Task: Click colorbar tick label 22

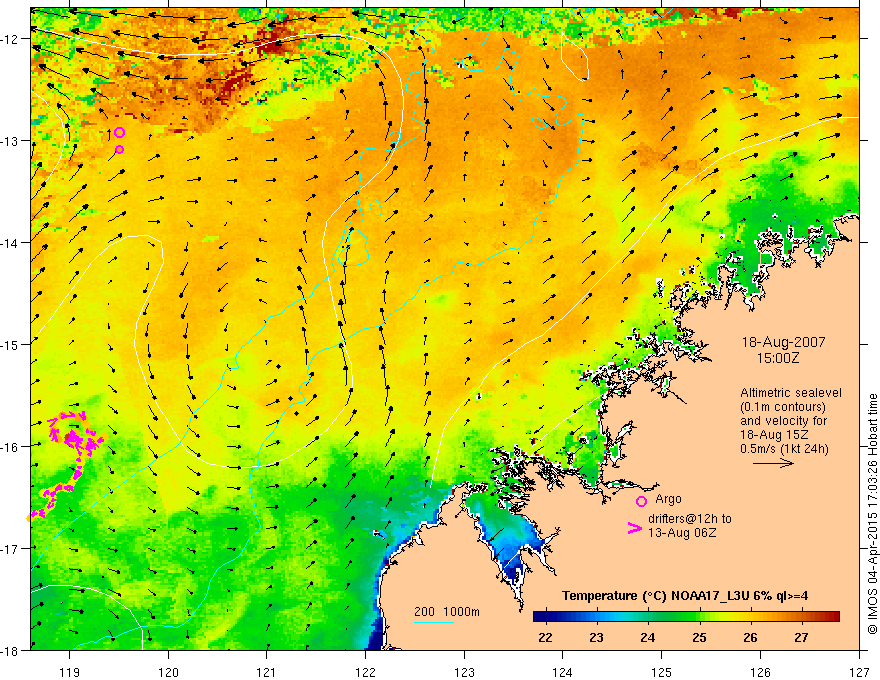Action: click(545, 637)
